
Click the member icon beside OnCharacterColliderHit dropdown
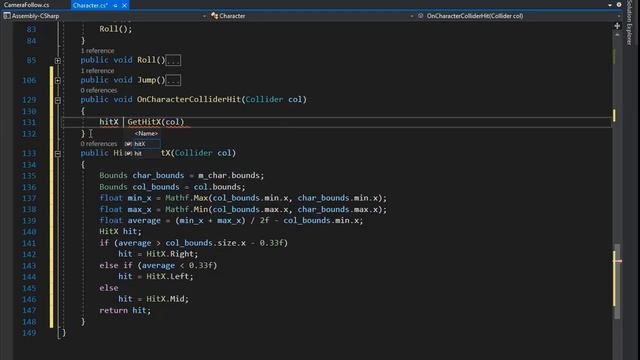[x=420, y=16]
